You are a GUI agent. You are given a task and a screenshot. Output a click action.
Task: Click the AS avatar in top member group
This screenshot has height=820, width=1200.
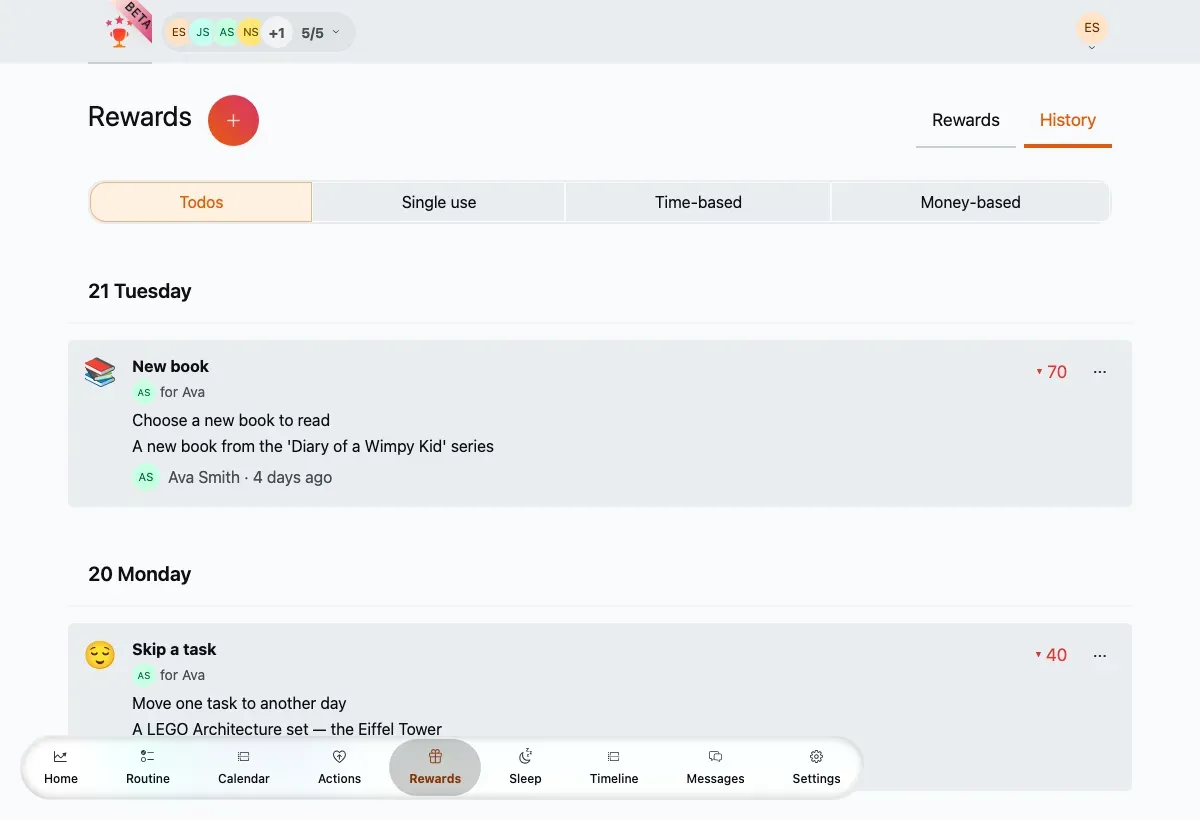coord(227,32)
